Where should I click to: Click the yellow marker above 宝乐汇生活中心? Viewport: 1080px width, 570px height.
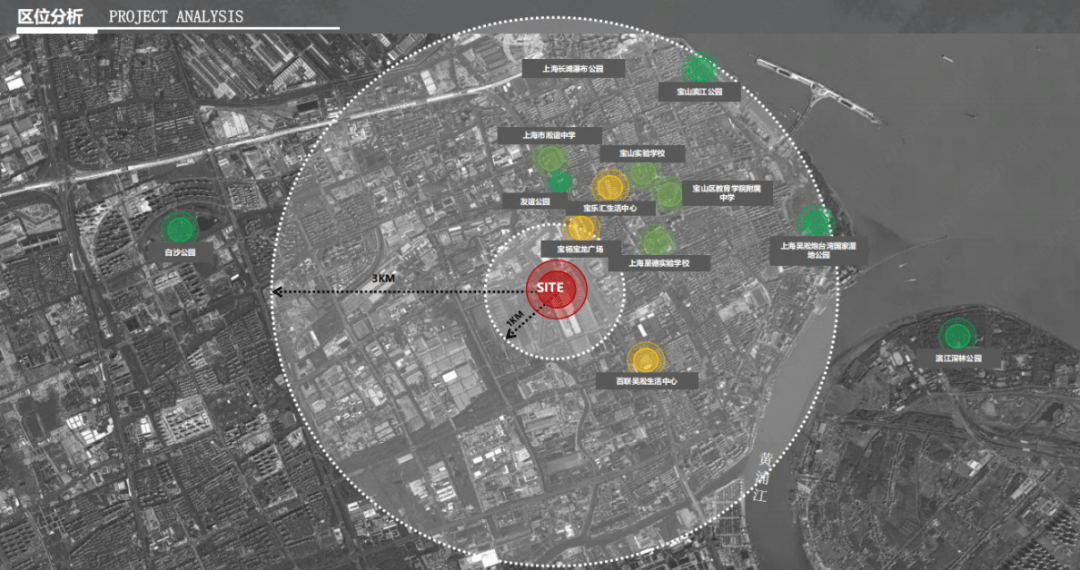pos(609,185)
